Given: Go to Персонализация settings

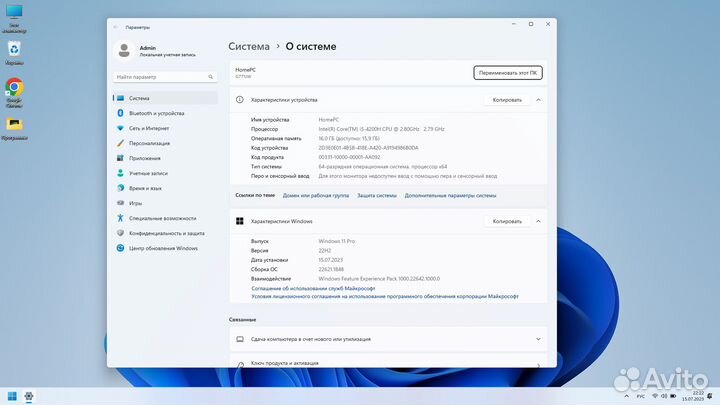Looking at the screenshot, I should click(x=149, y=143).
